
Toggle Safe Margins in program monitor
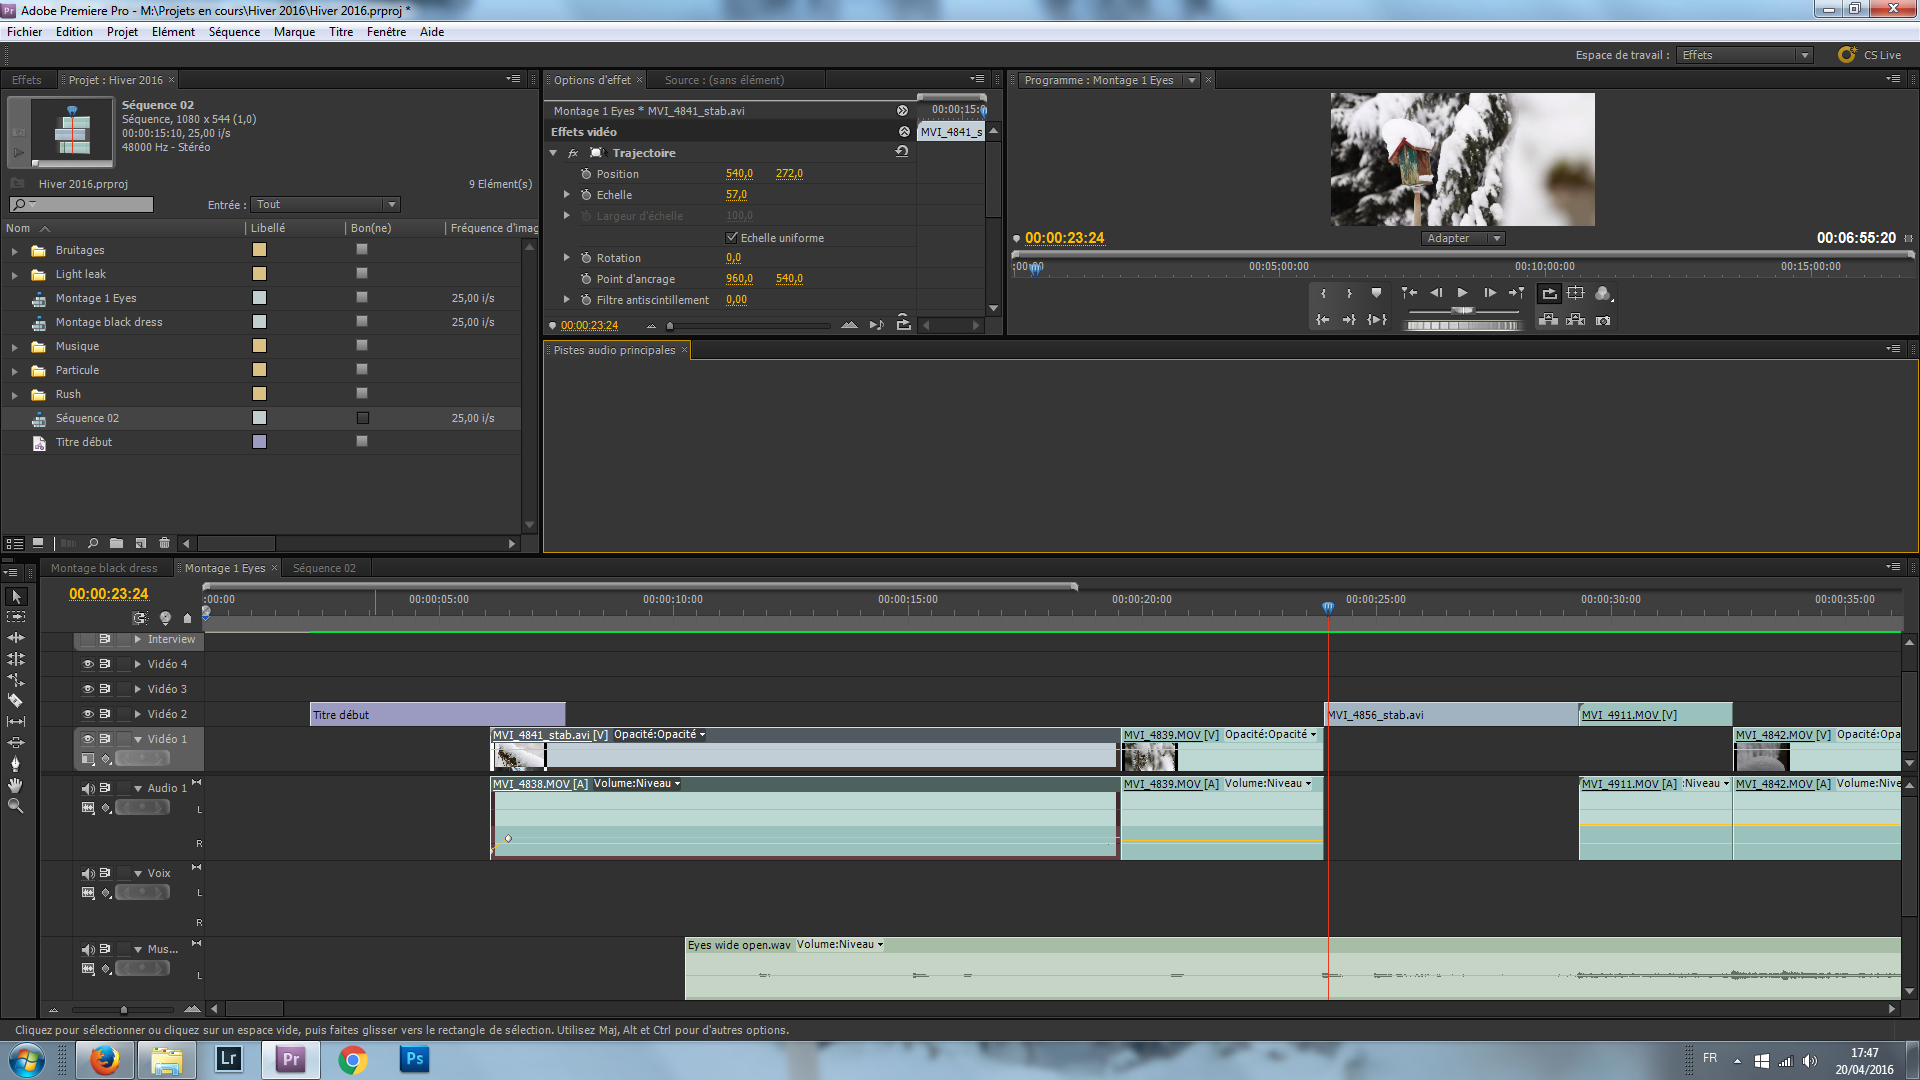coord(1576,293)
